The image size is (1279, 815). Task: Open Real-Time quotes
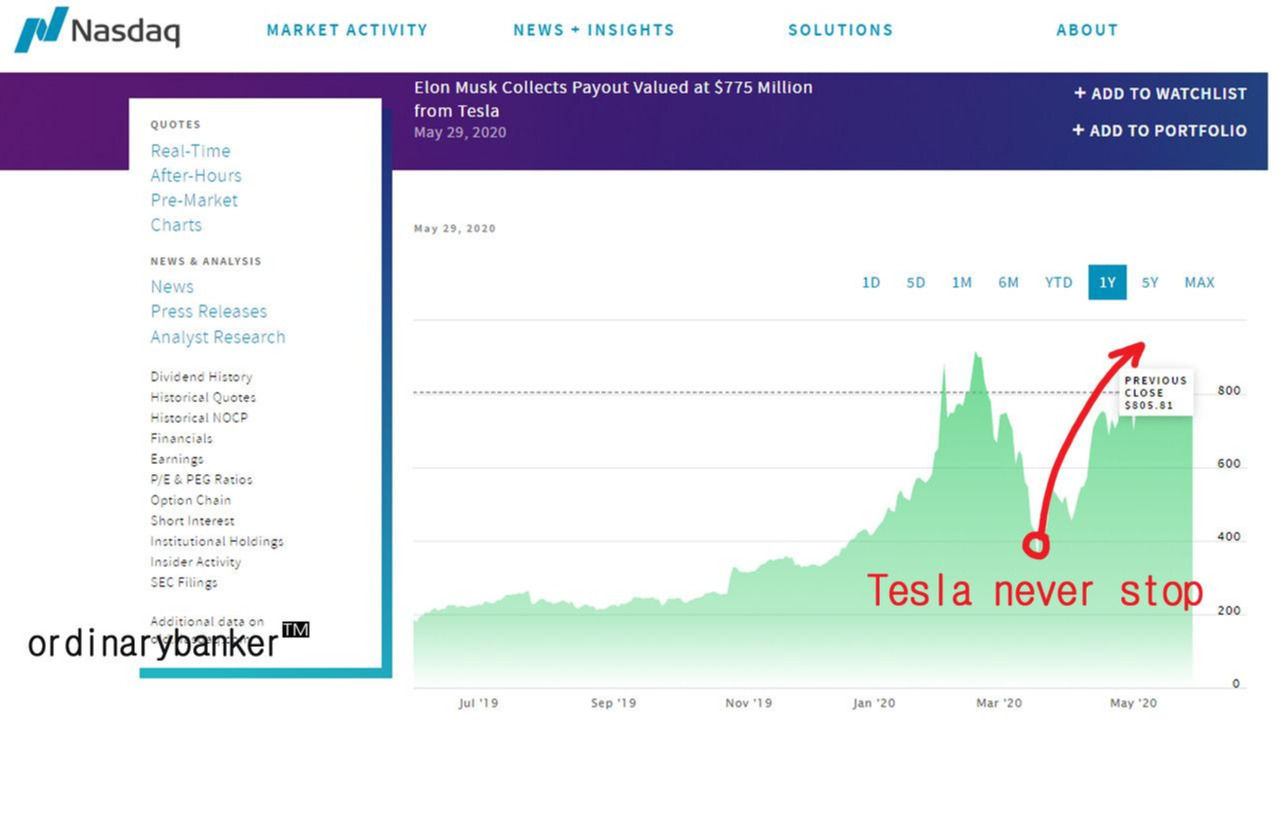pos(190,151)
